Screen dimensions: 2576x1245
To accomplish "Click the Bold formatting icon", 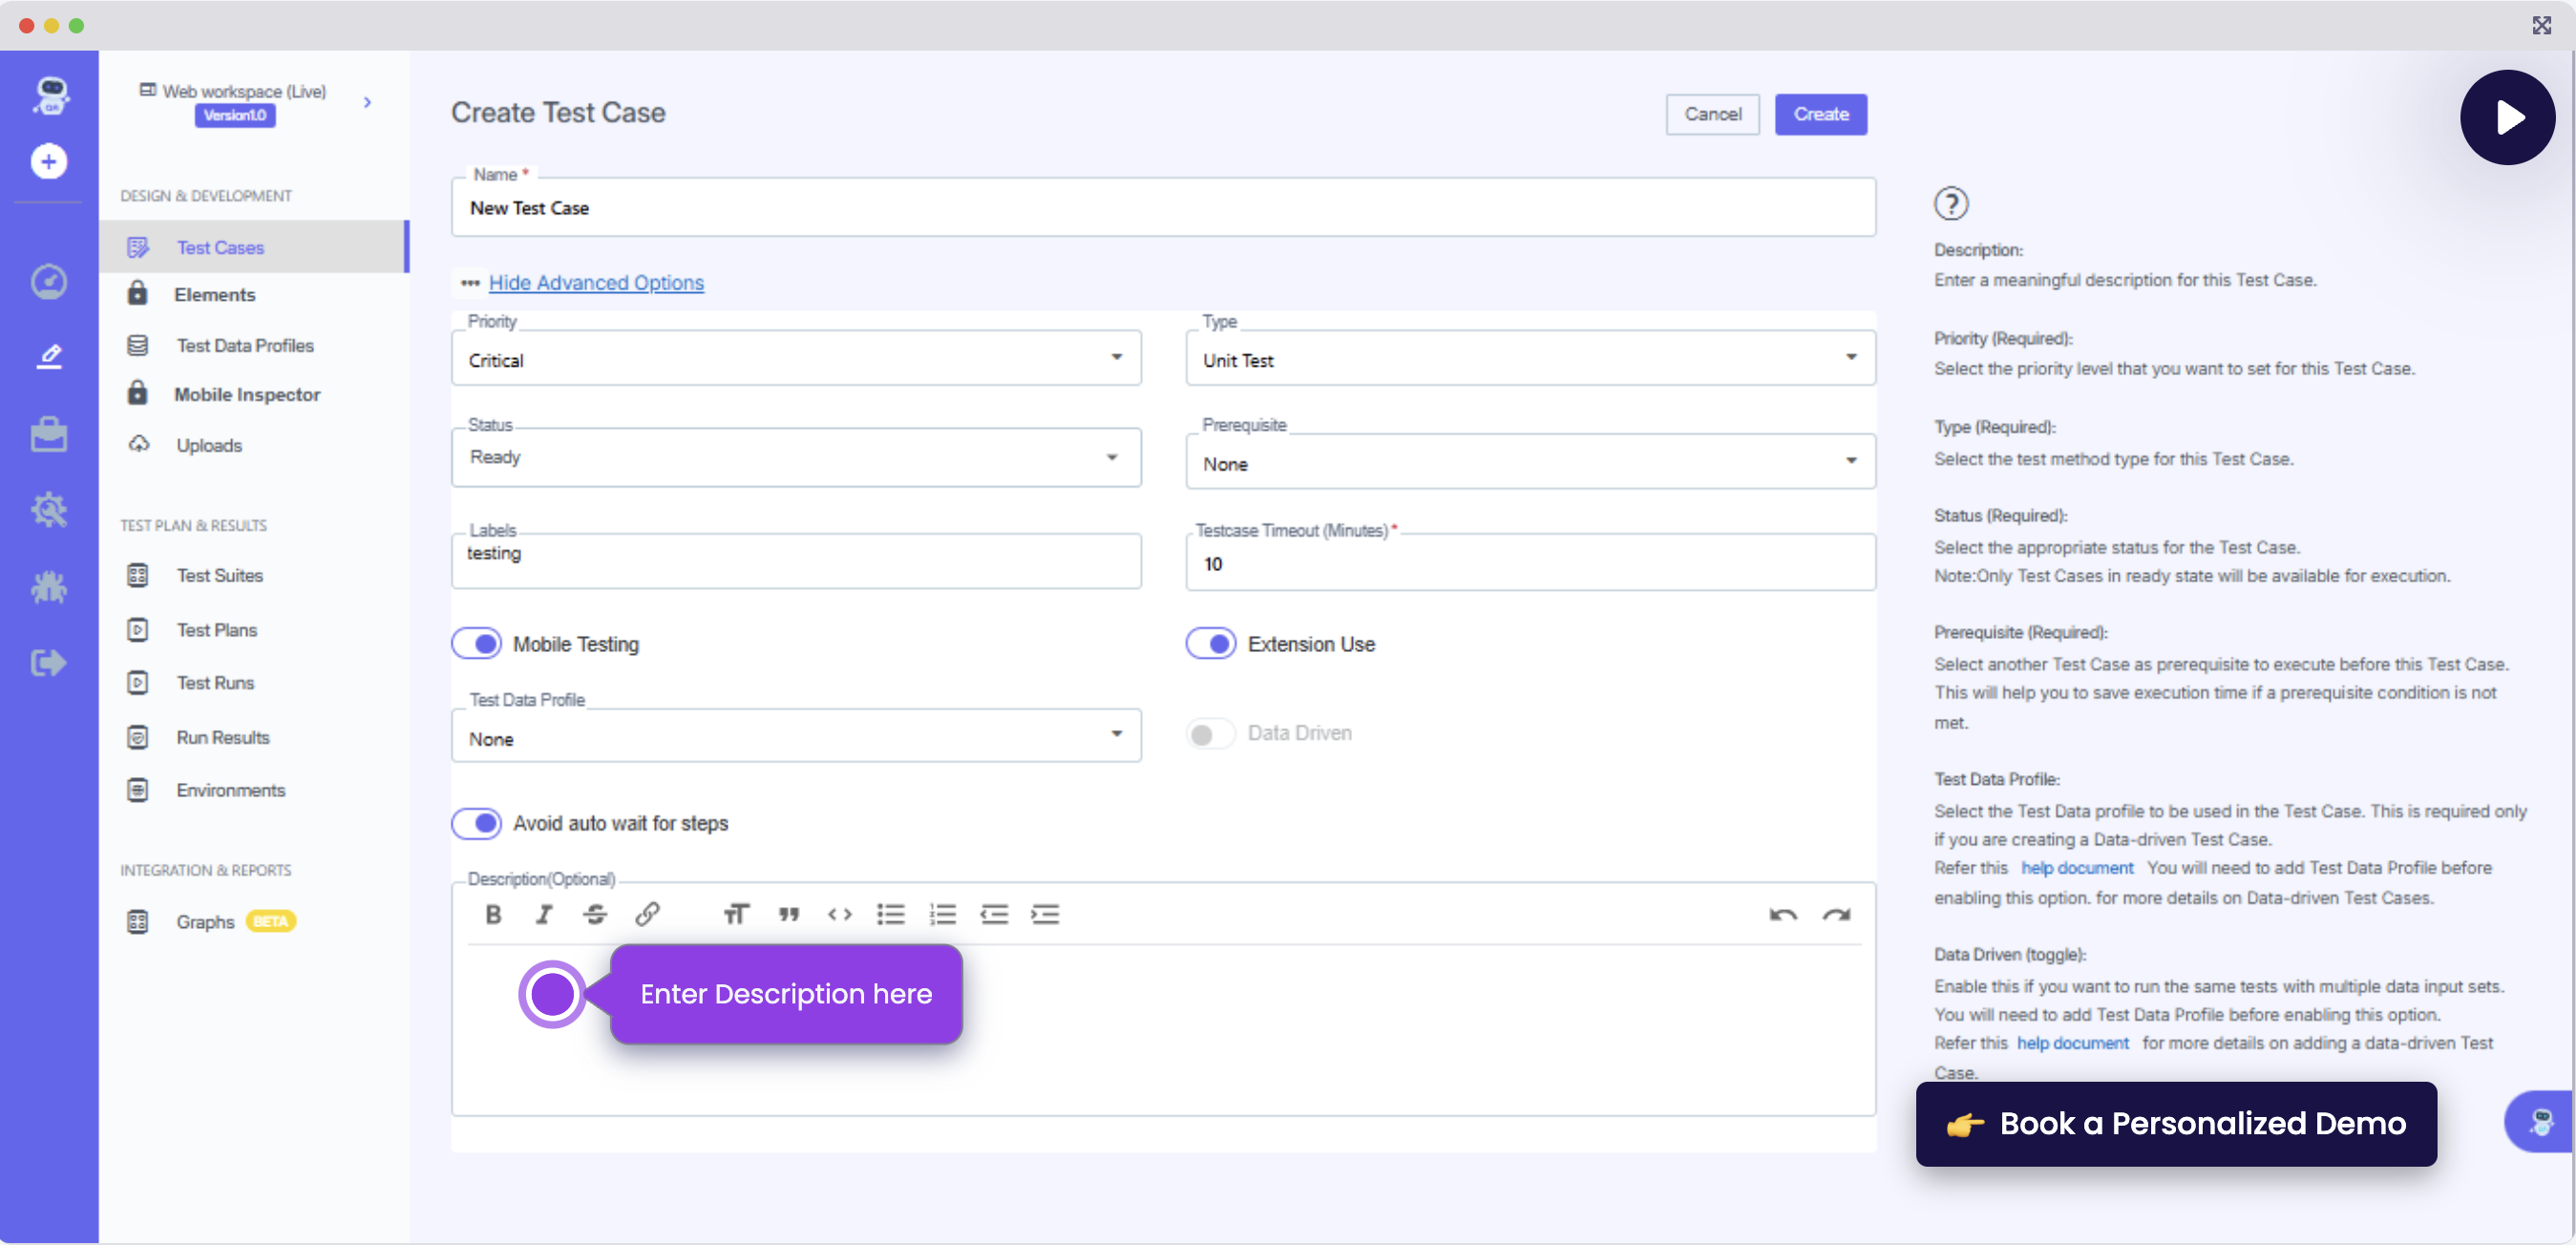I will point(493,914).
